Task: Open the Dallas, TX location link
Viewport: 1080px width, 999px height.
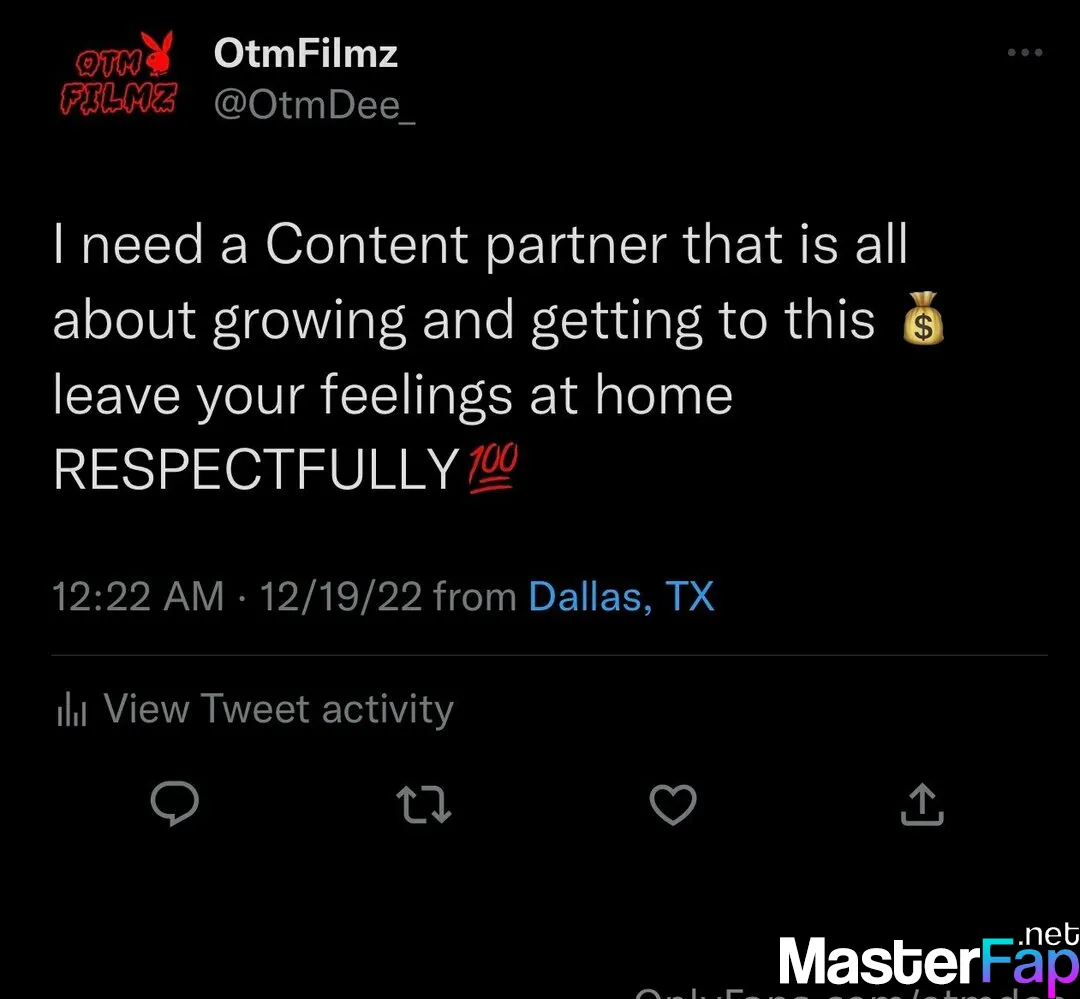Action: 621,596
